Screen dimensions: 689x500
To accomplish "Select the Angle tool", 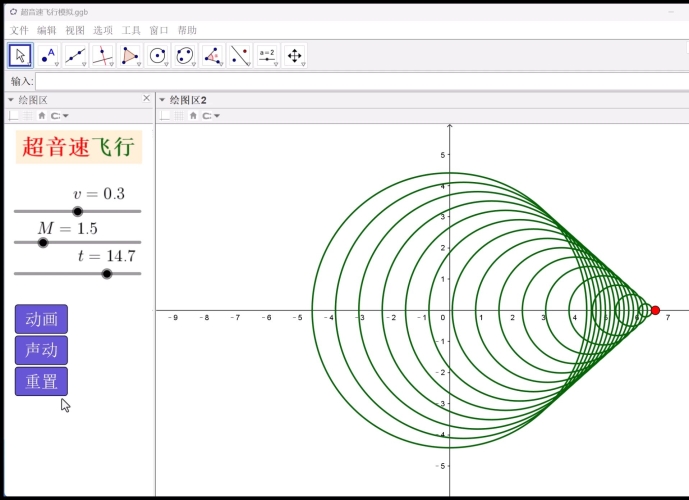I will pyautogui.click(x=212, y=56).
